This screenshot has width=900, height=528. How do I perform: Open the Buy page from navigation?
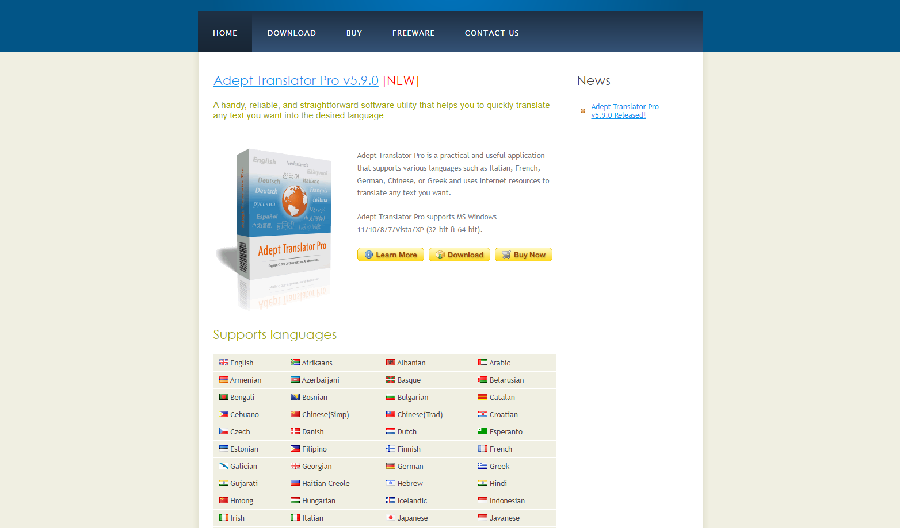pyautogui.click(x=354, y=33)
